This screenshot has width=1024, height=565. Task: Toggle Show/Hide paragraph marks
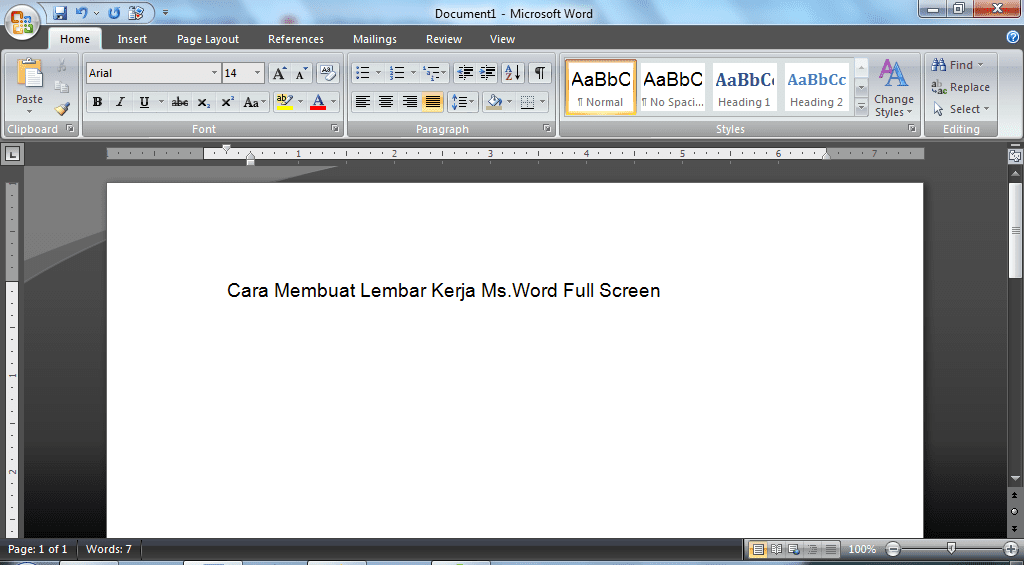click(x=540, y=73)
